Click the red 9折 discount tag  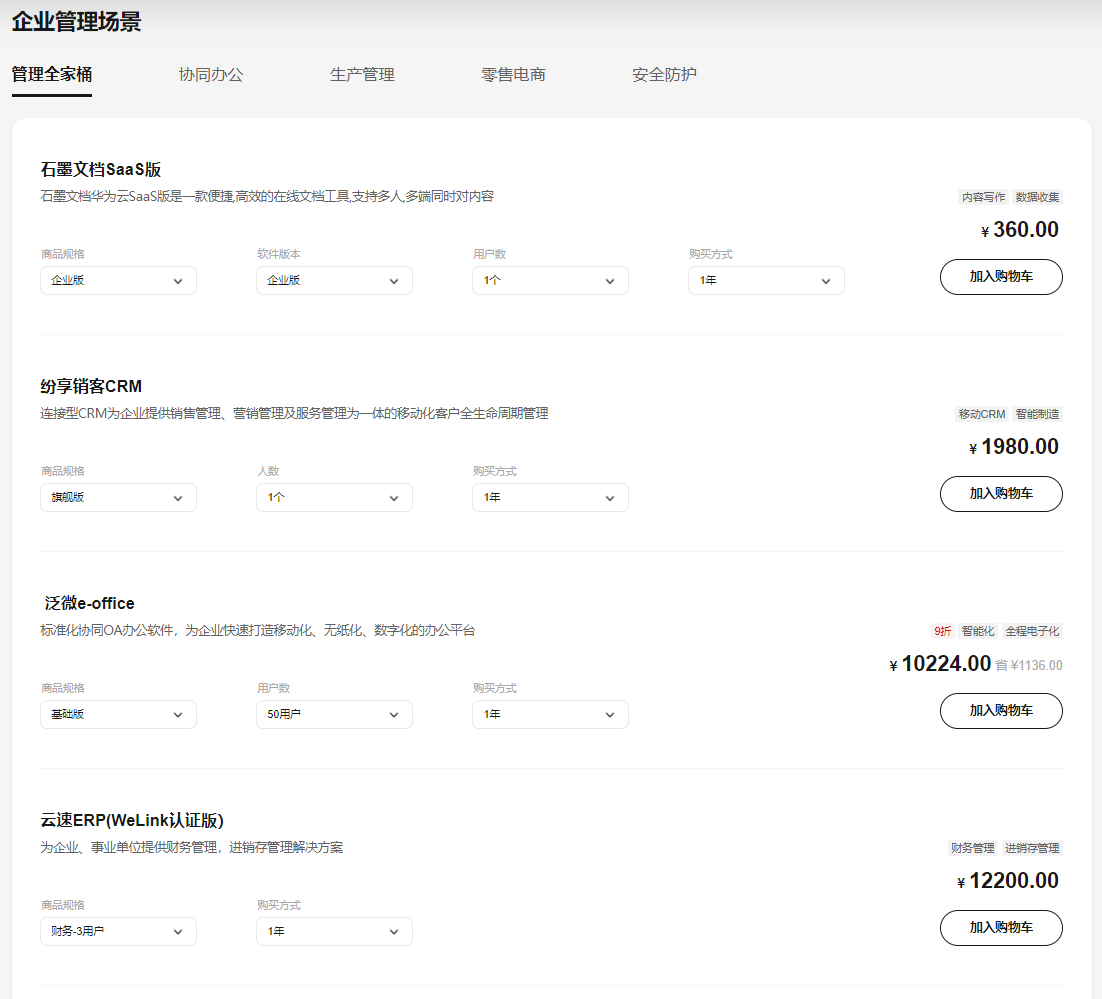tap(942, 631)
